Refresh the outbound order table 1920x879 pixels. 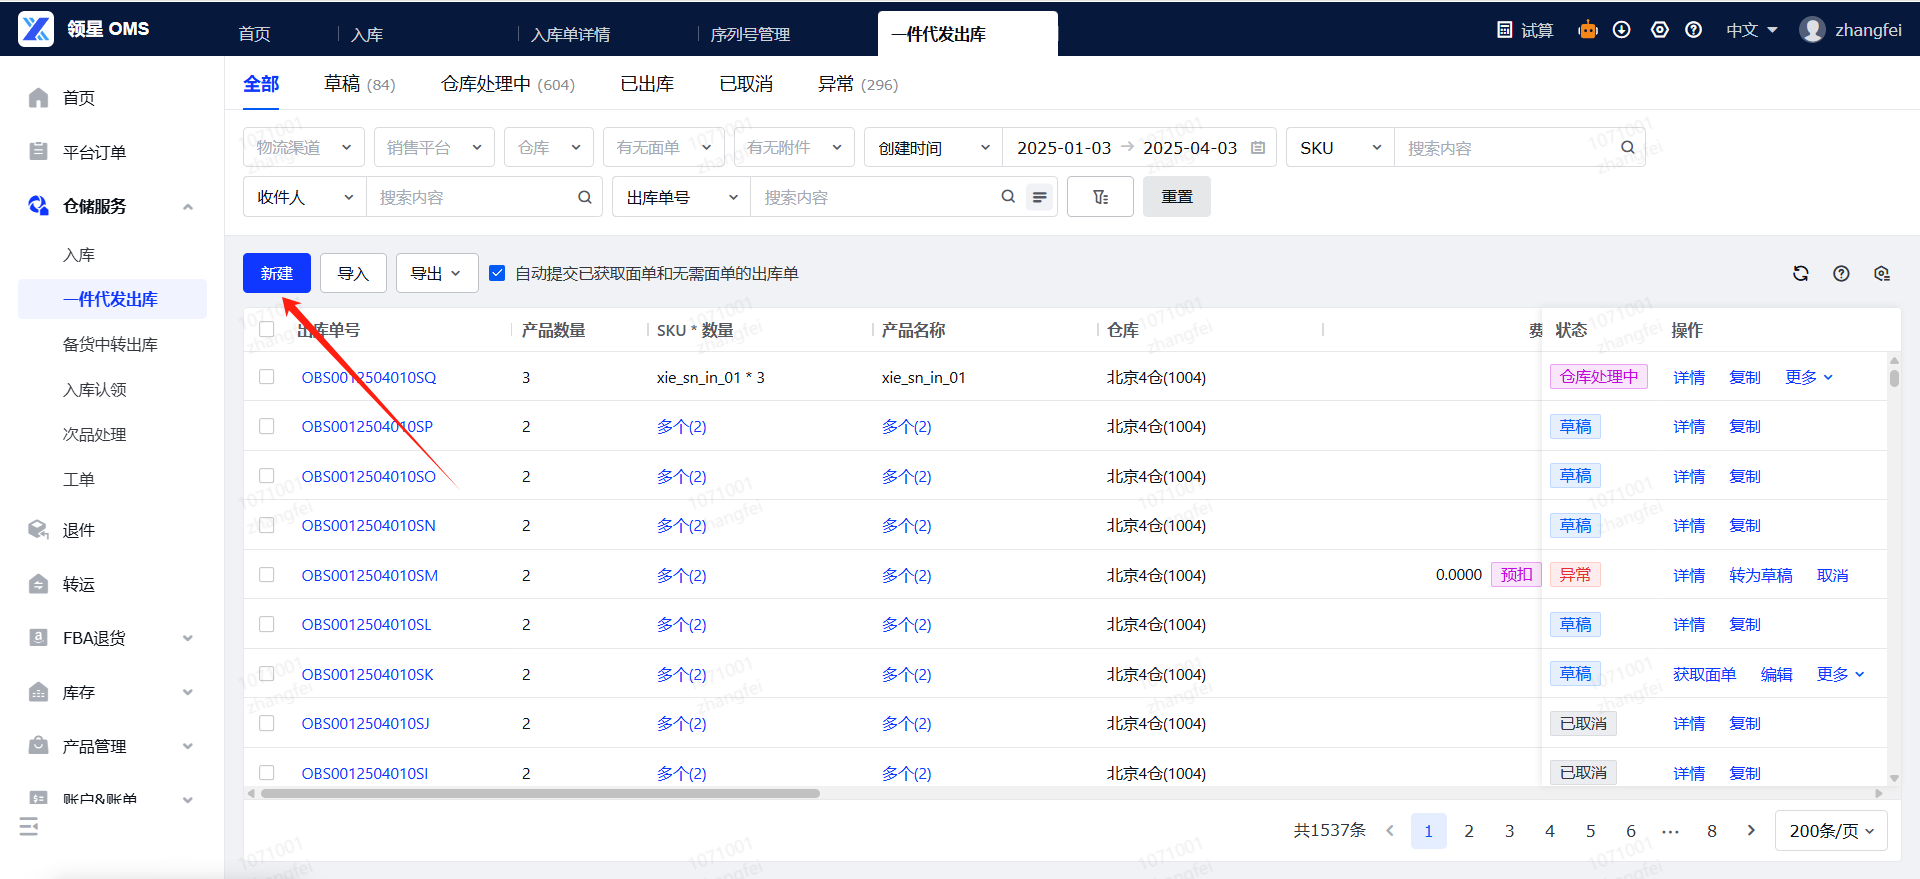click(x=1801, y=274)
